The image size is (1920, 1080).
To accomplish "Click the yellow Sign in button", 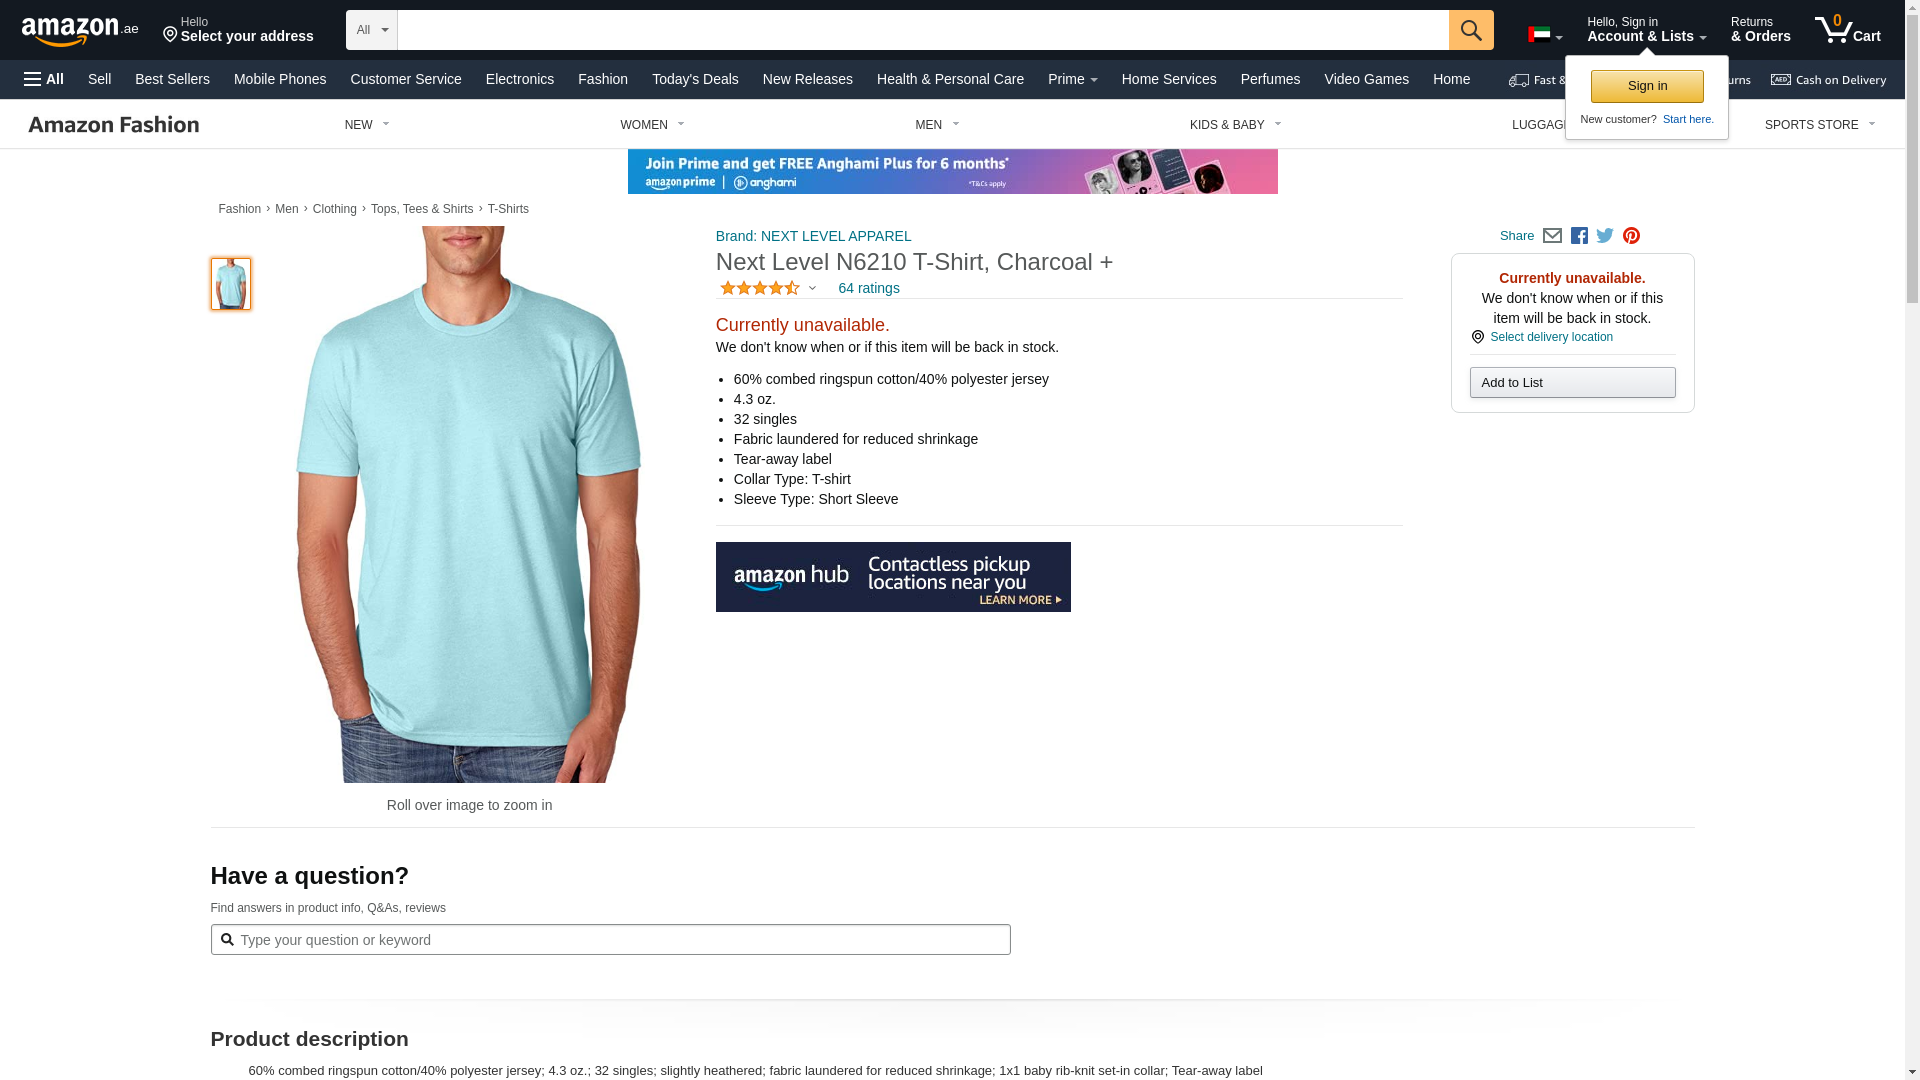I will click(1647, 86).
